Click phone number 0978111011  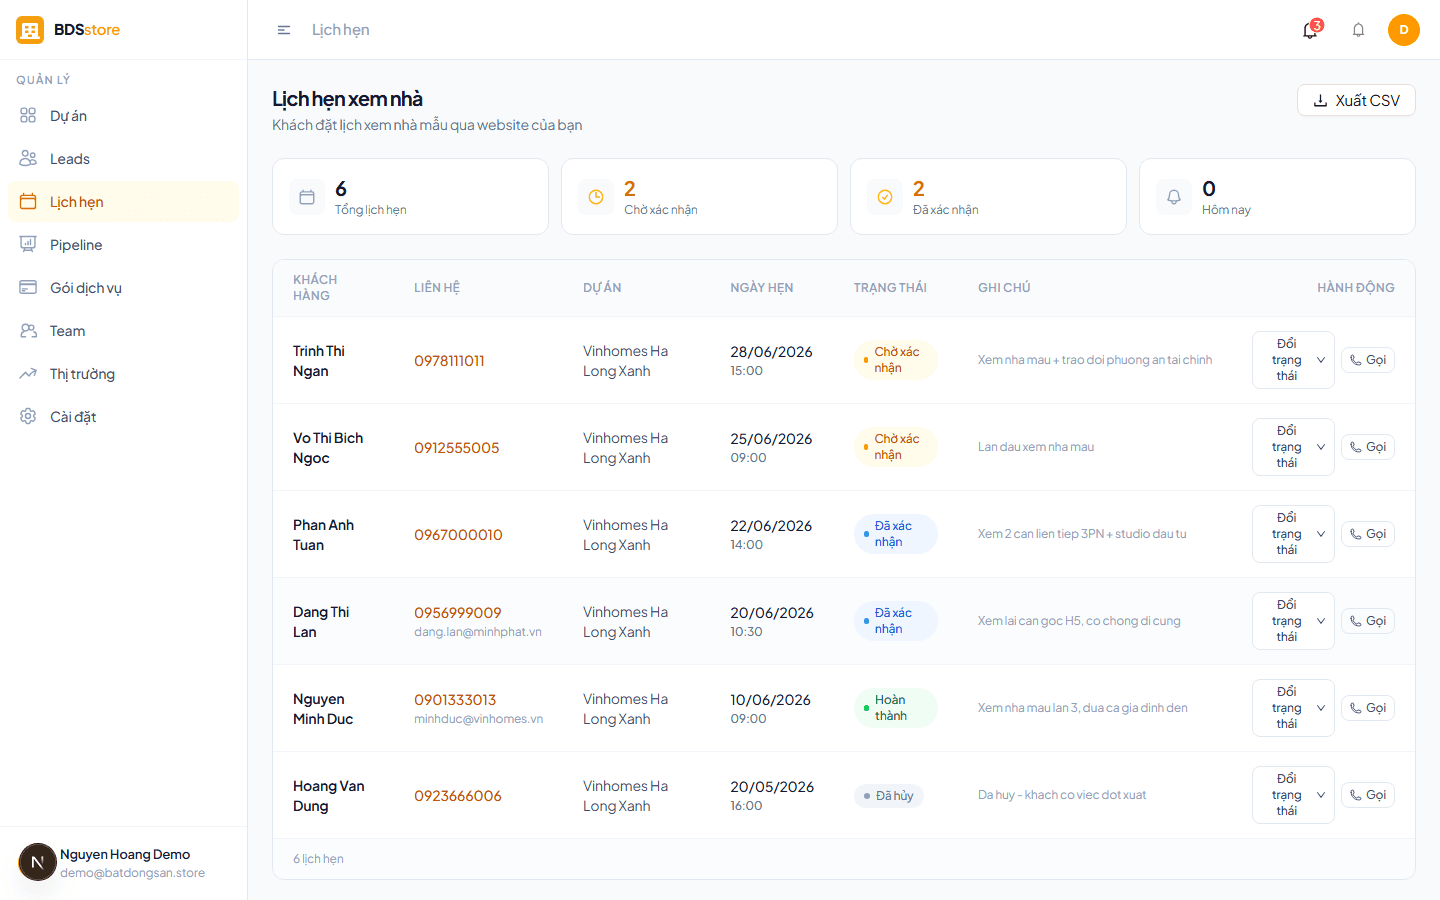coord(449,361)
